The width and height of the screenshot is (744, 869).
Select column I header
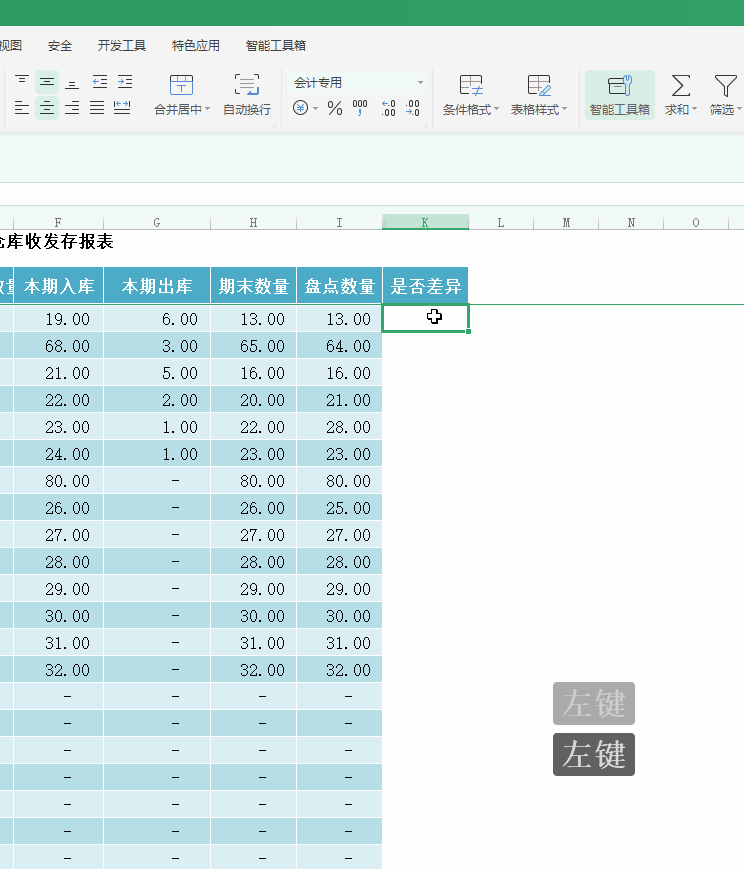339,222
